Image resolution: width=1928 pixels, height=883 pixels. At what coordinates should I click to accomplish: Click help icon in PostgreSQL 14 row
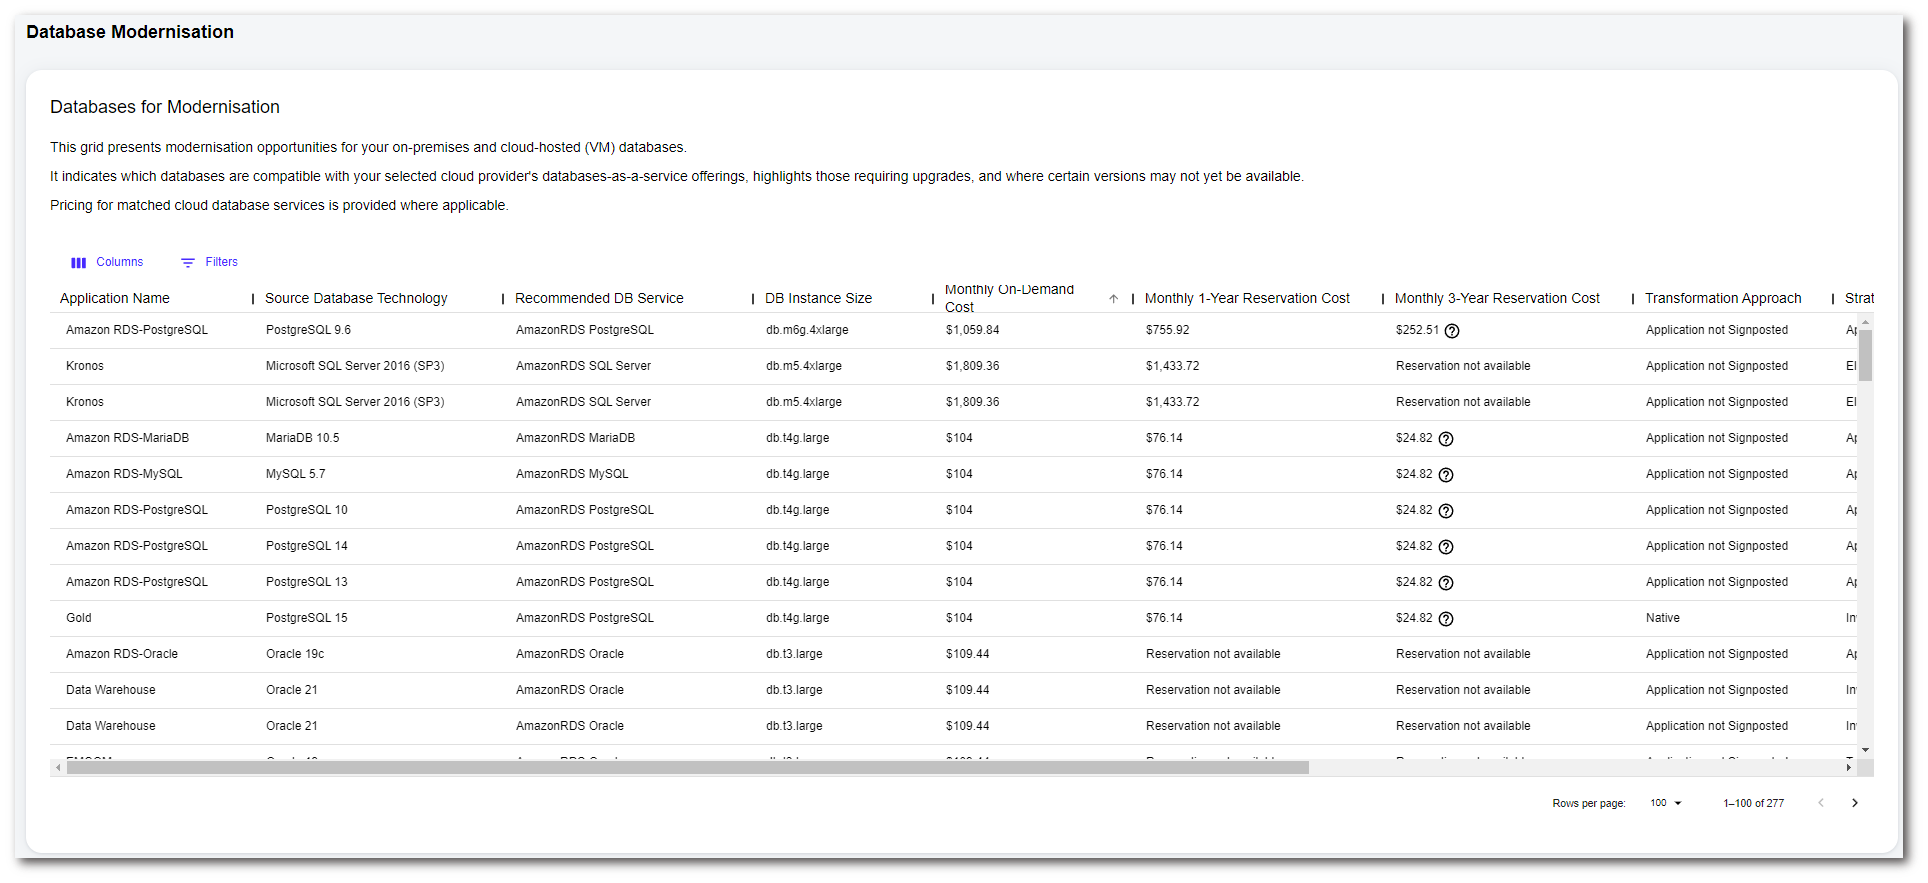[x=1446, y=547]
